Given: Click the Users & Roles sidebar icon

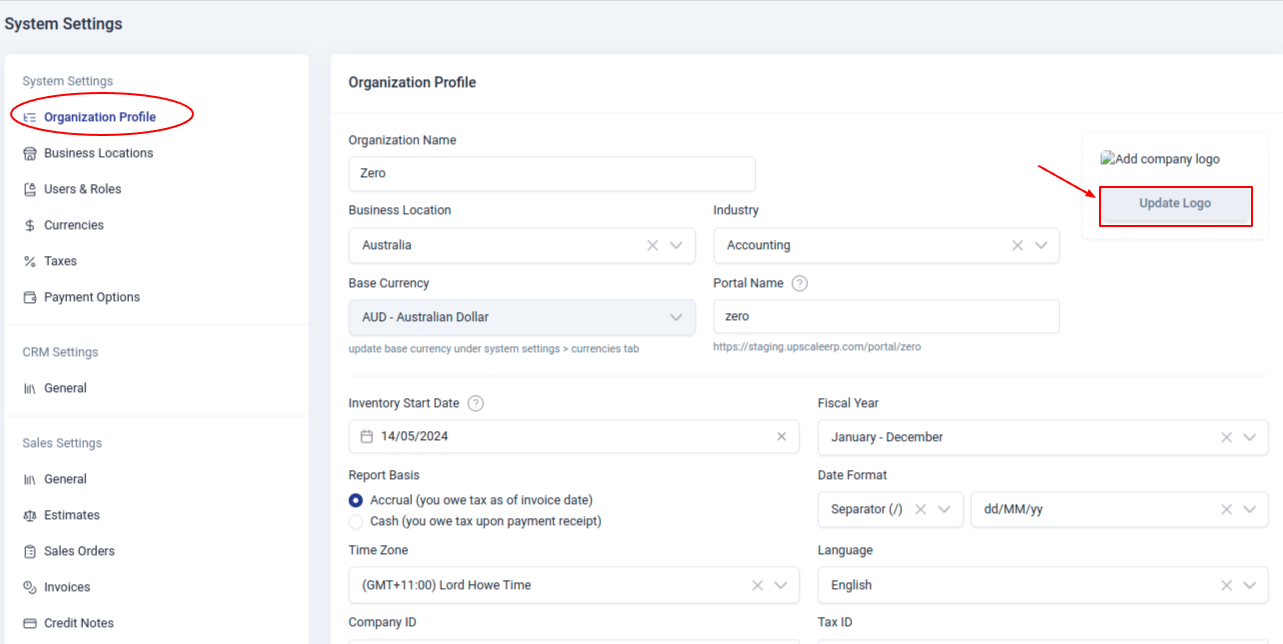Looking at the screenshot, I should 30,189.
